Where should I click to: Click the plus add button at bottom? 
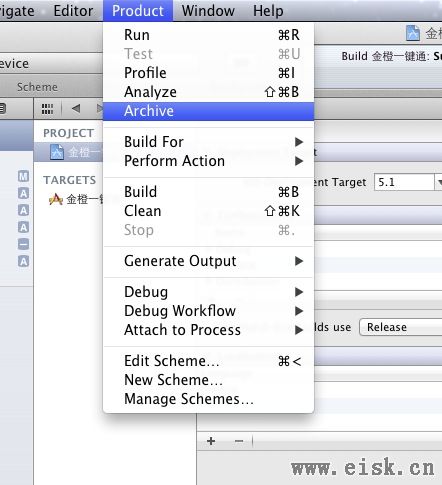pos(211,441)
